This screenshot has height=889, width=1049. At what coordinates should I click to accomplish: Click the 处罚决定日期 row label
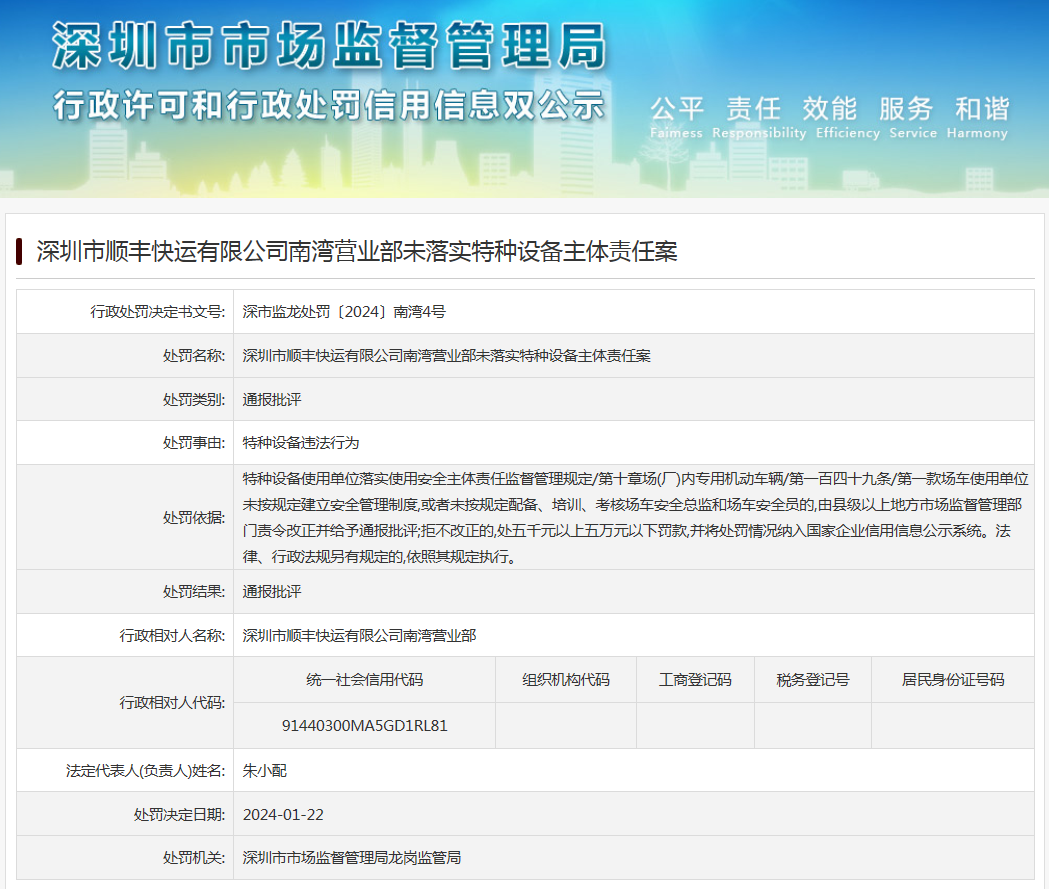(x=179, y=815)
